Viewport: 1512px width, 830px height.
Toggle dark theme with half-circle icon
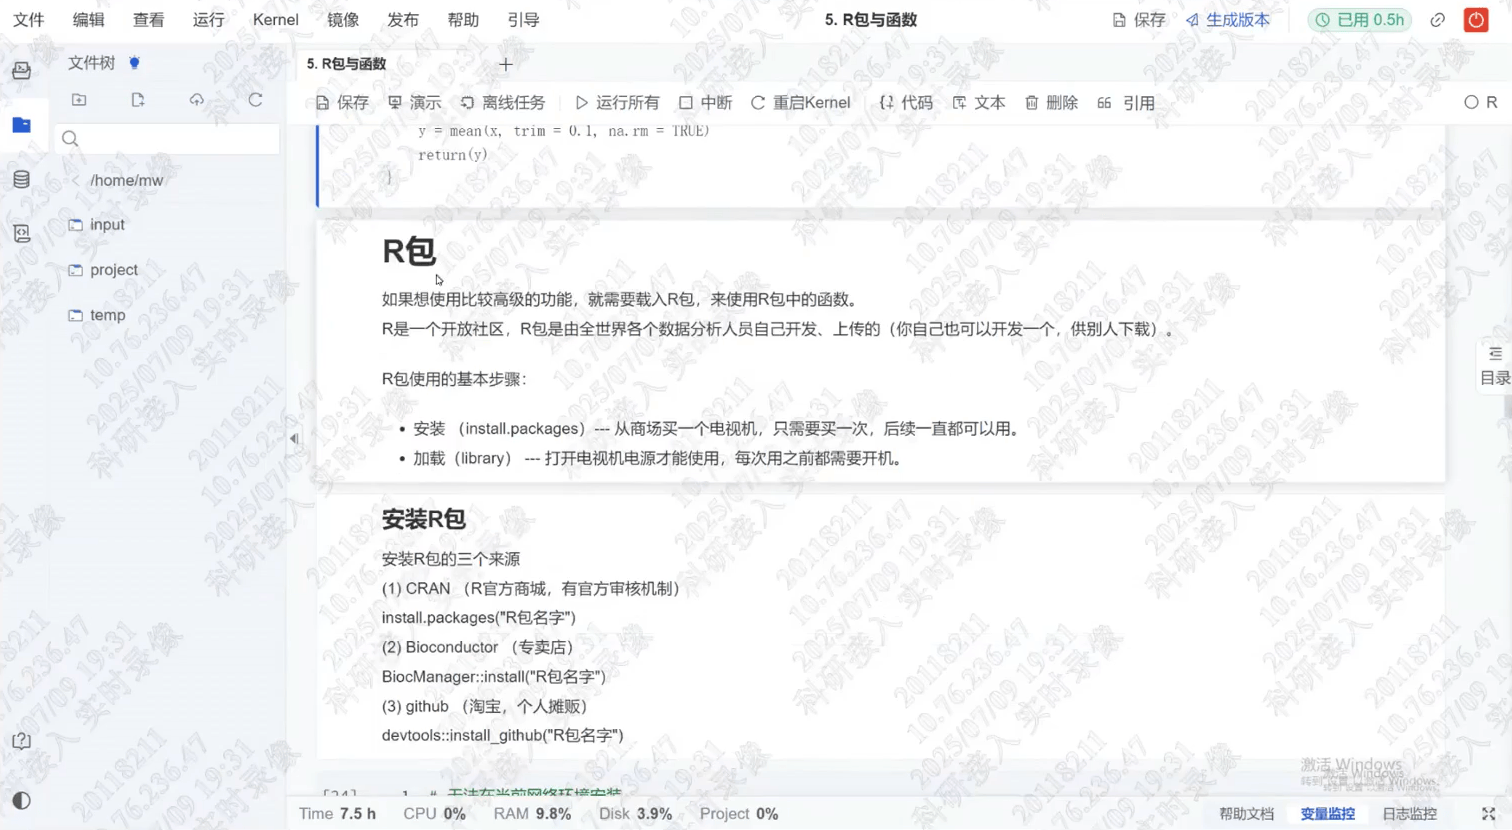coord(21,800)
